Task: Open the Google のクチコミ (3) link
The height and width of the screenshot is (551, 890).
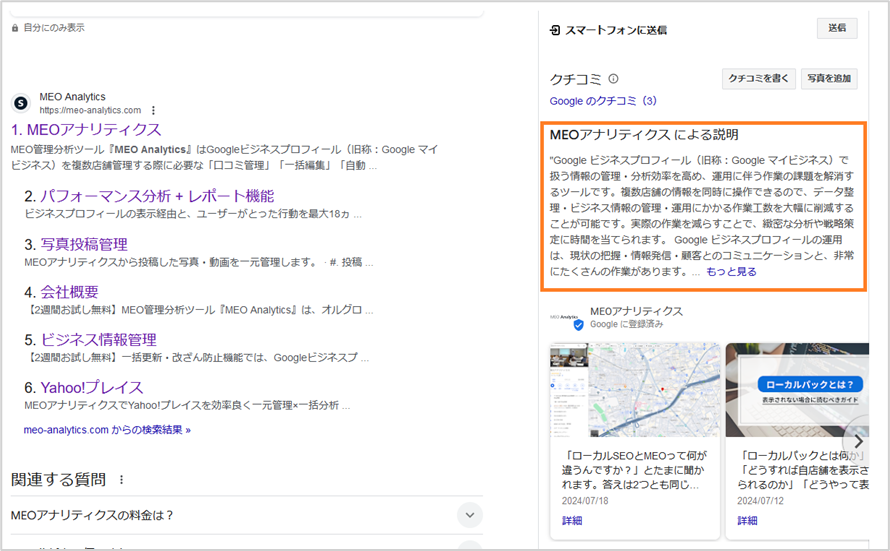Action: coord(603,101)
